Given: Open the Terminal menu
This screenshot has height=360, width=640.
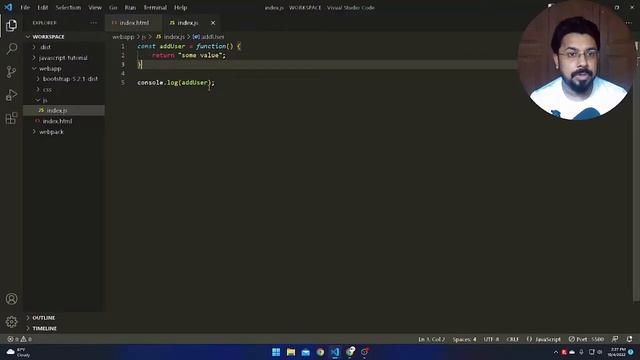Looking at the screenshot, I should tap(155, 7).
